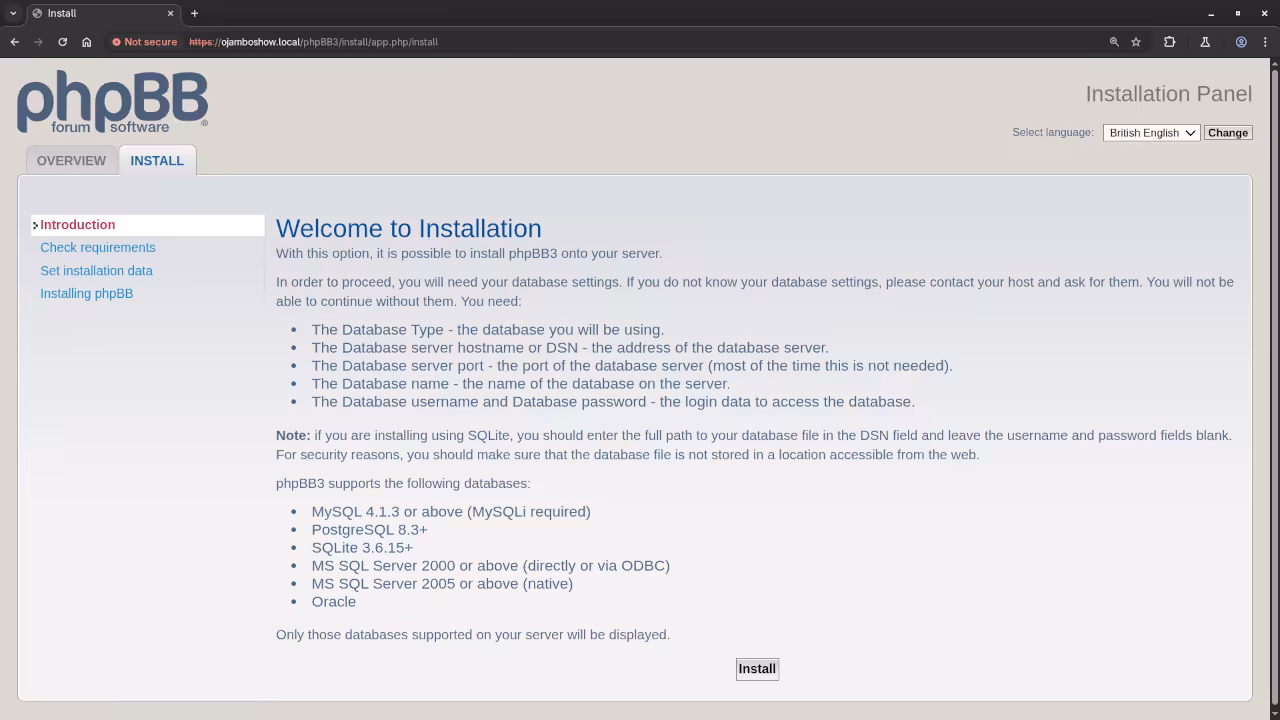Click 'MS SQL Server 2005 or above (native)'

click(442, 584)
